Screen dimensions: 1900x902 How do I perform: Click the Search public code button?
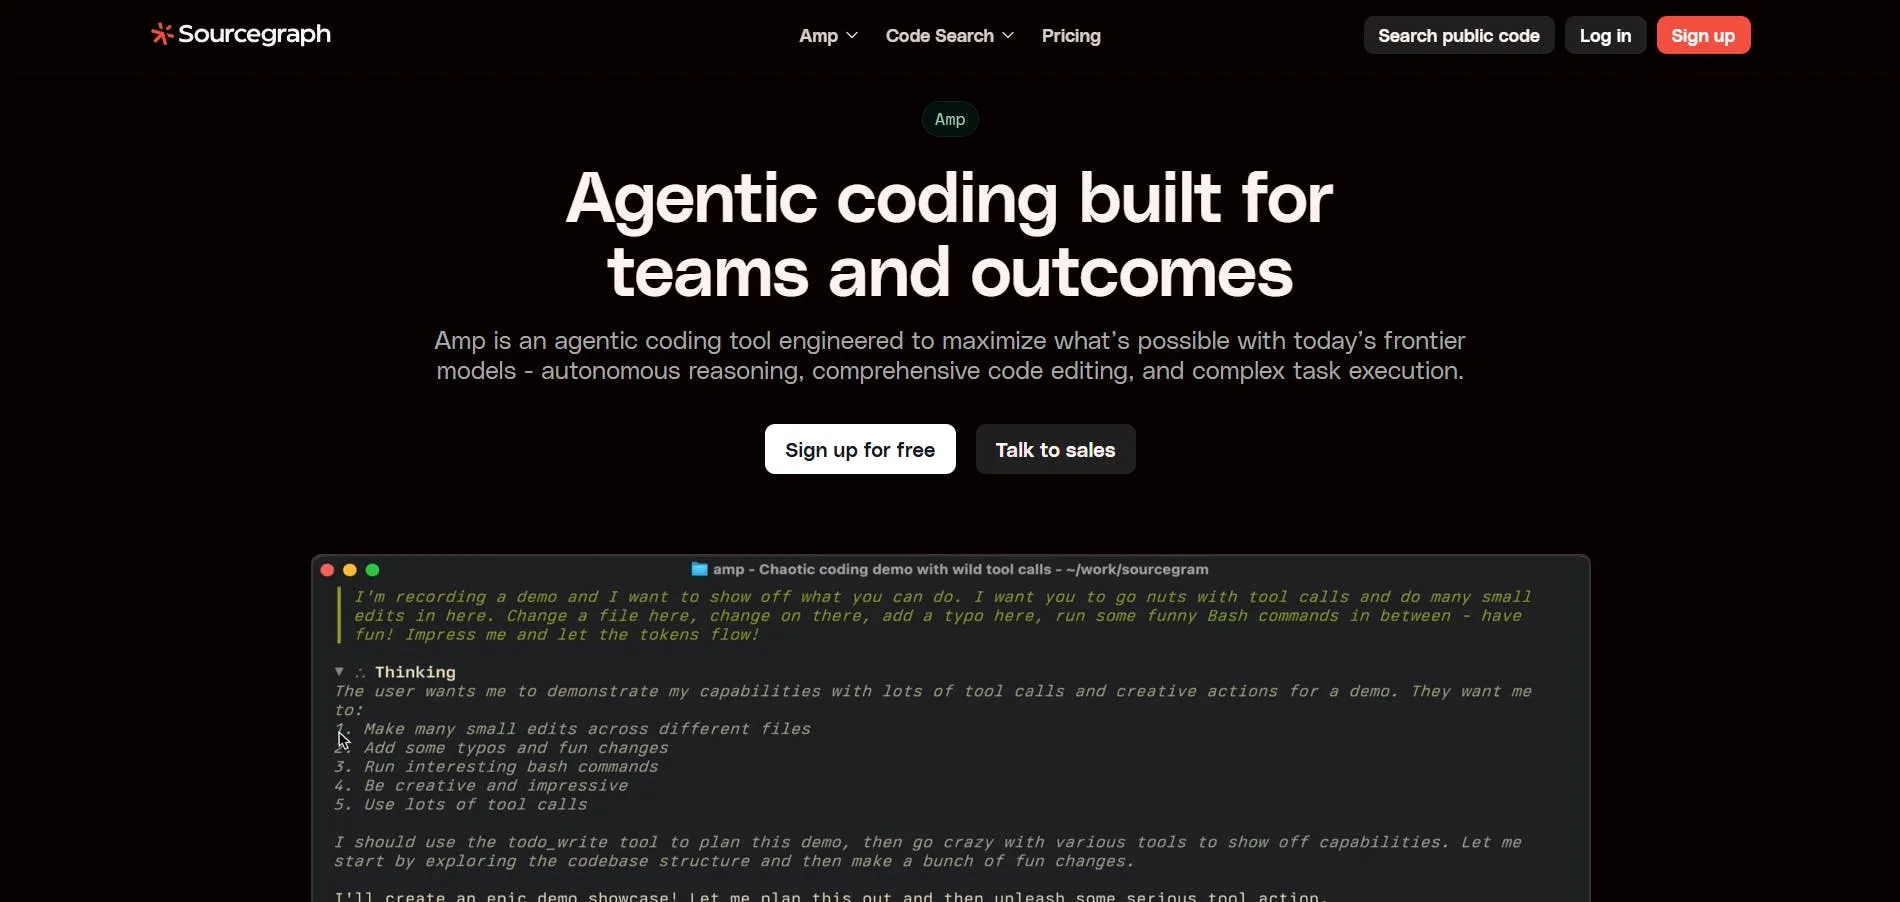[1459, 36]
